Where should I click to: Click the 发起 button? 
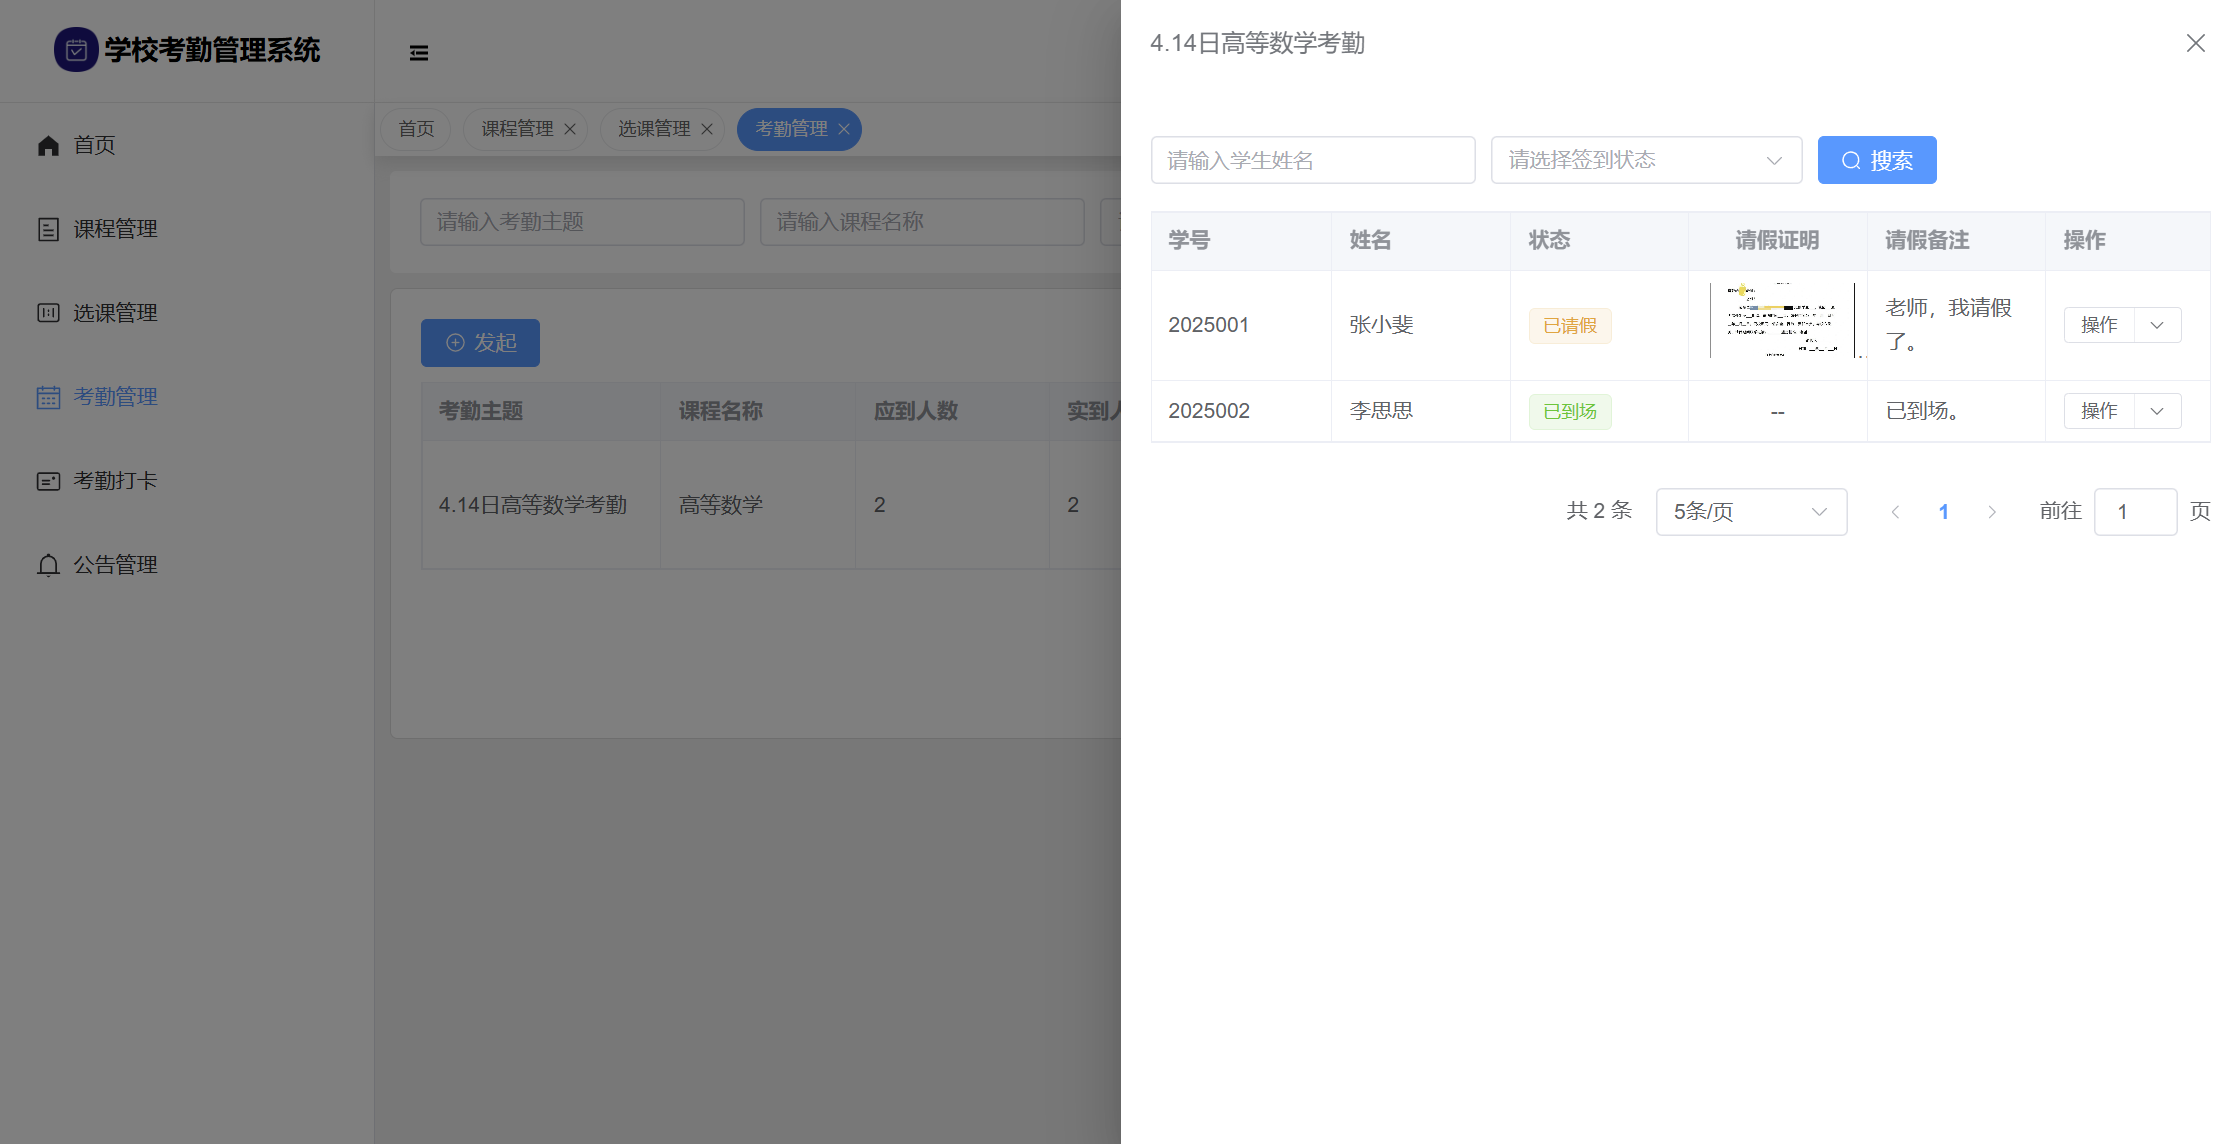click(480, 343)
